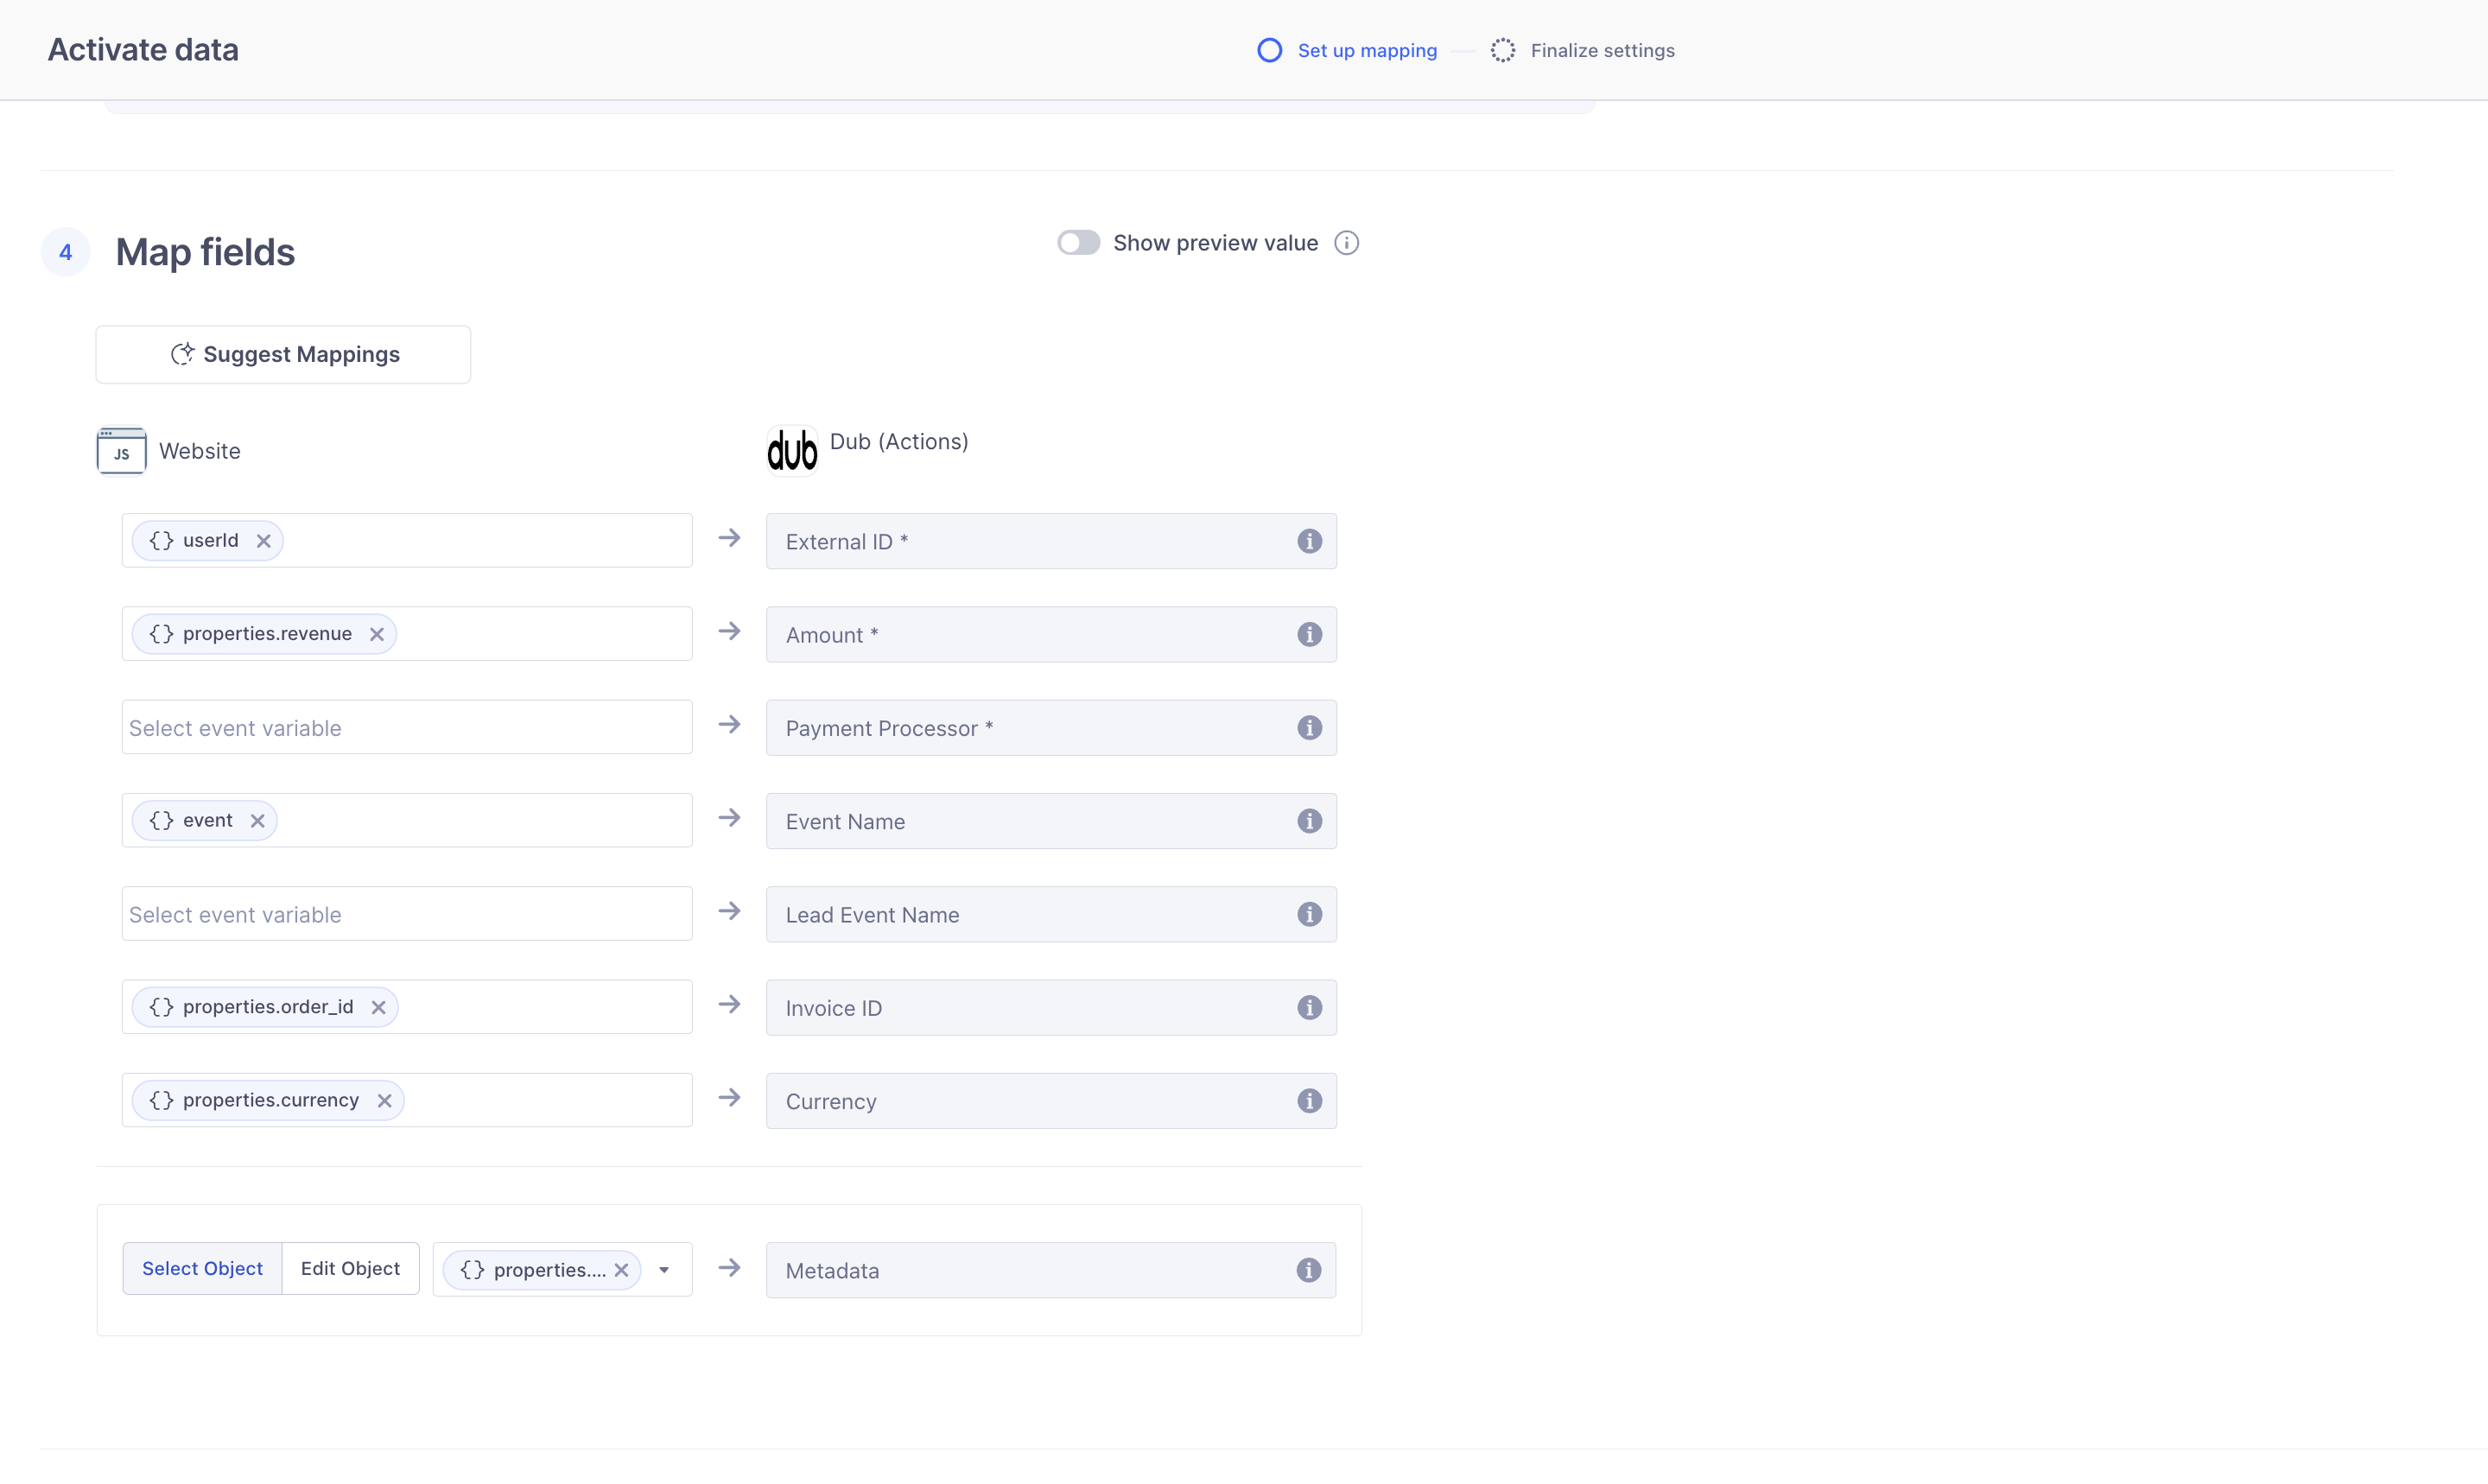
Task: Switch to Select Object mode
Action: click(202, 1268)
